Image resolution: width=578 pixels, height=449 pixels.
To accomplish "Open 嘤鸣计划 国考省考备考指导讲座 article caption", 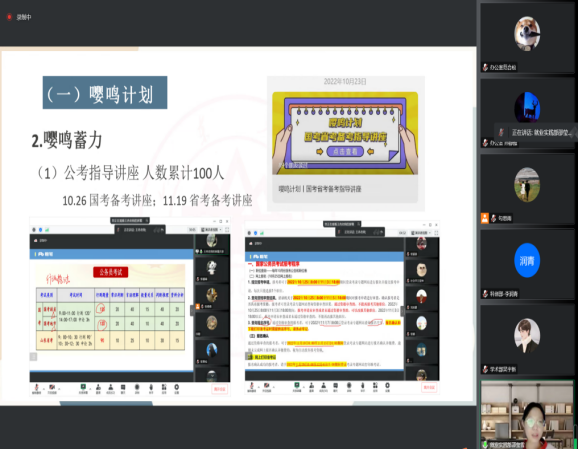I will (320, 189).
